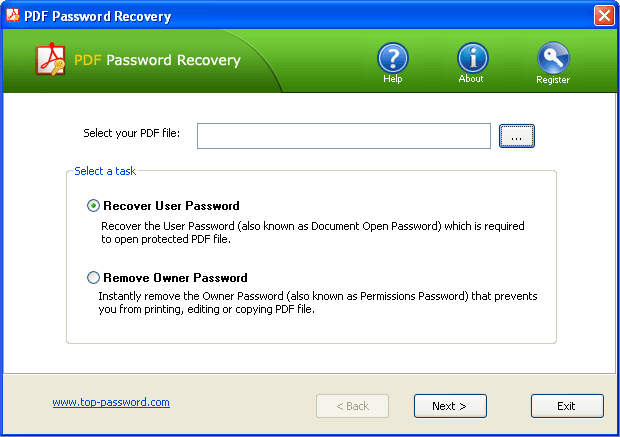Image resolution: width=620 pixels, height=437 pixels.
Task: Open the About info icon
Action: click(472, 57)
